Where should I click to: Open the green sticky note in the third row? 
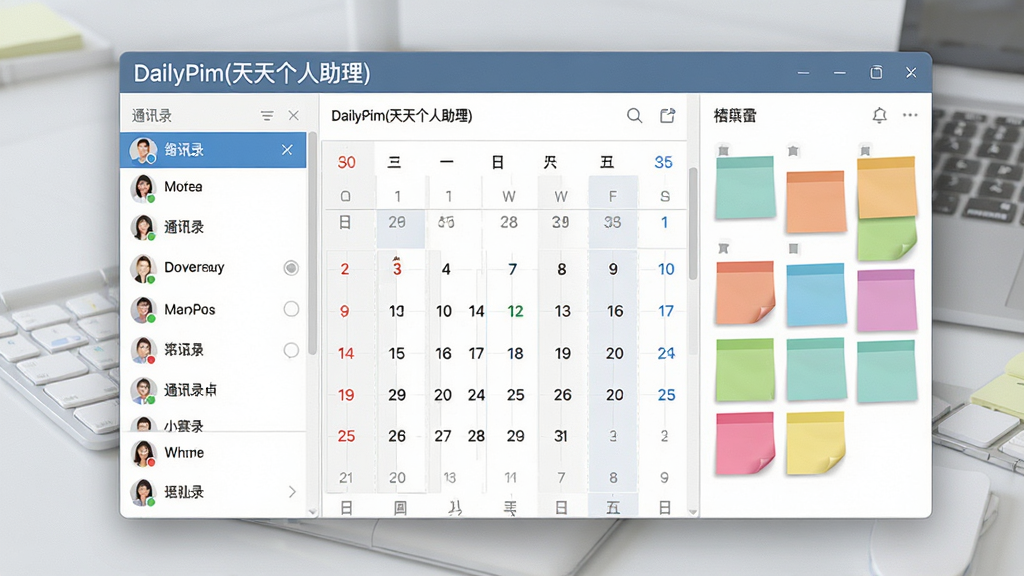[x=745, y=370]
